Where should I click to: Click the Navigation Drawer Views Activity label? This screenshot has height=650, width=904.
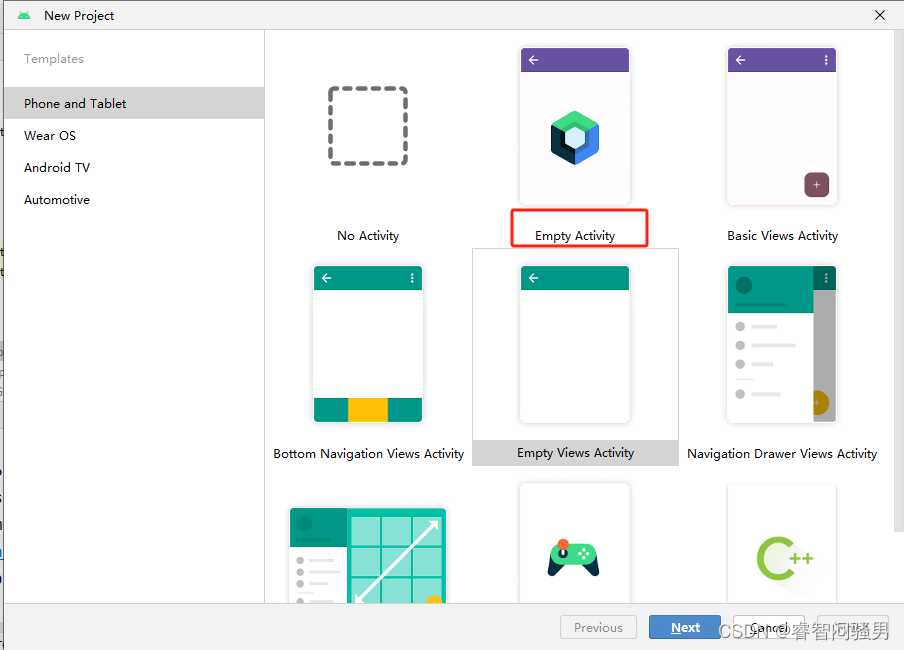[782, 454]
